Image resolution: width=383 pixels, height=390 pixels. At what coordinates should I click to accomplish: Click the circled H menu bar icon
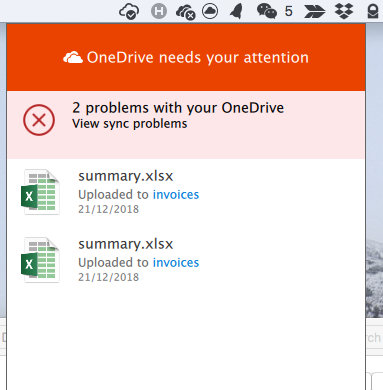click(159, 11)
